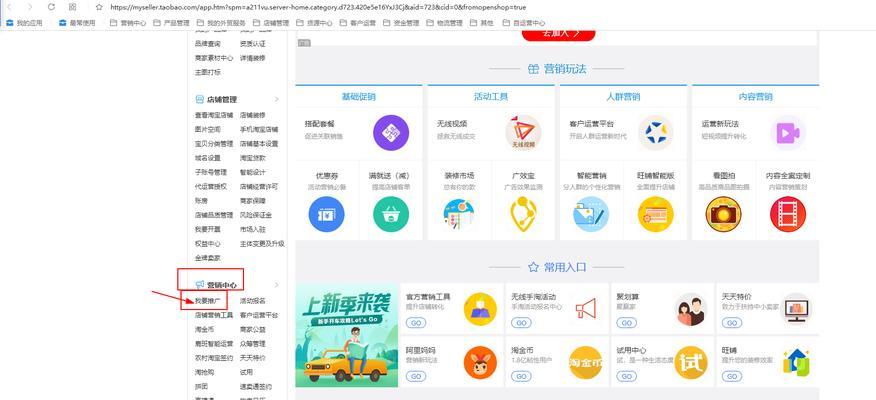Open the 客户运营平台 star icon
The width and height of the screenshot is (876, 400).
point(655,132)
